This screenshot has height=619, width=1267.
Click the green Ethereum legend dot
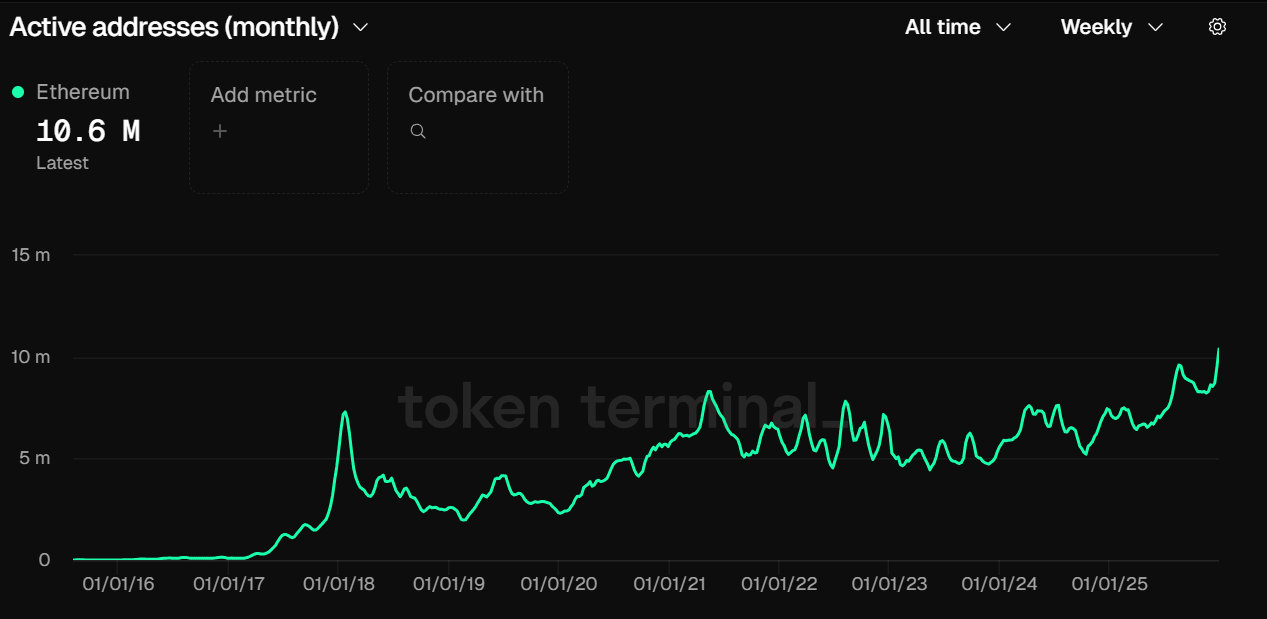click(18, 92)
